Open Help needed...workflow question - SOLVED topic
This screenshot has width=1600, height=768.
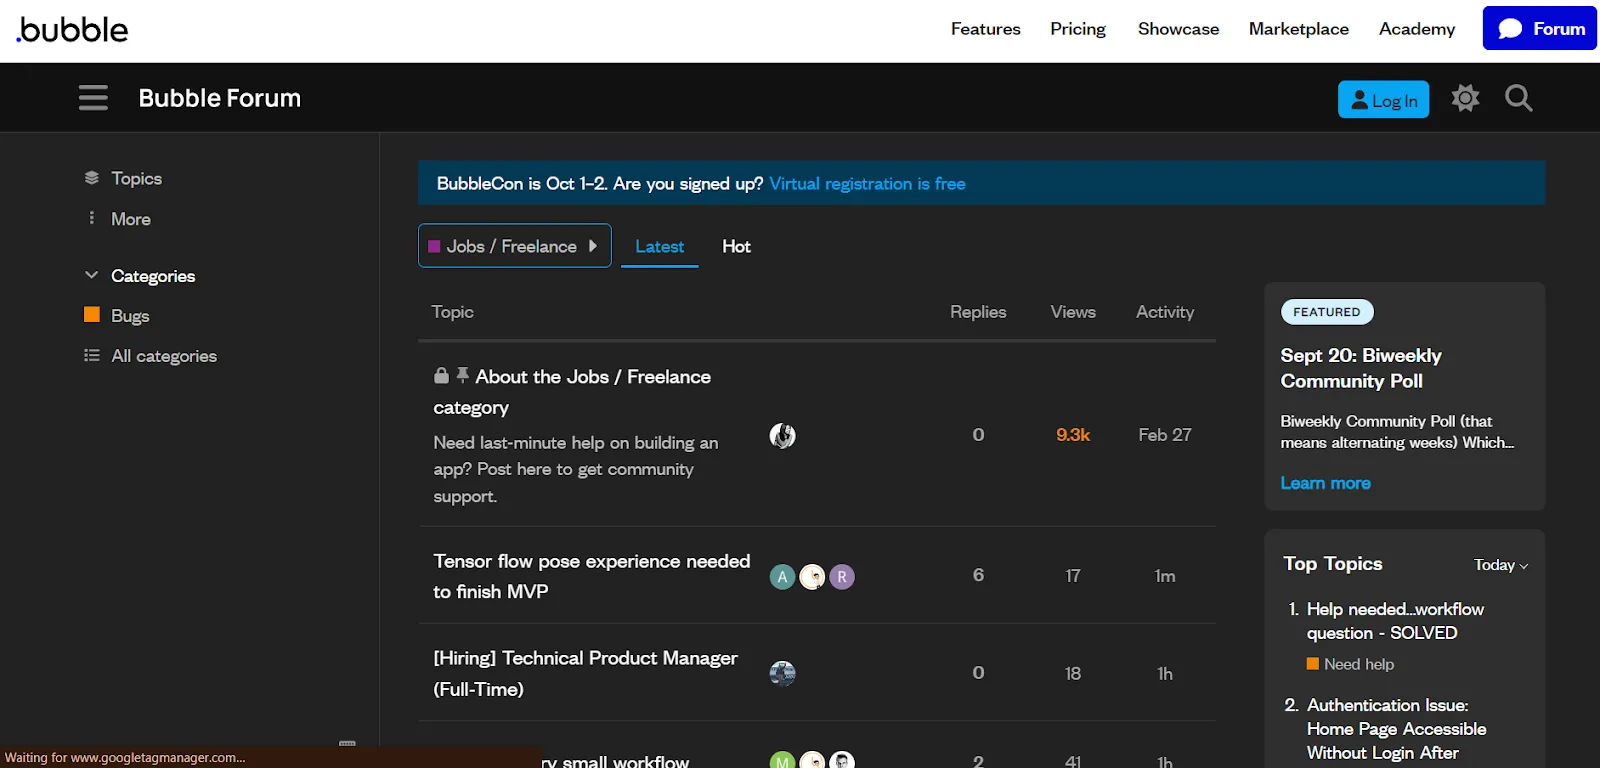point(1395,621)
